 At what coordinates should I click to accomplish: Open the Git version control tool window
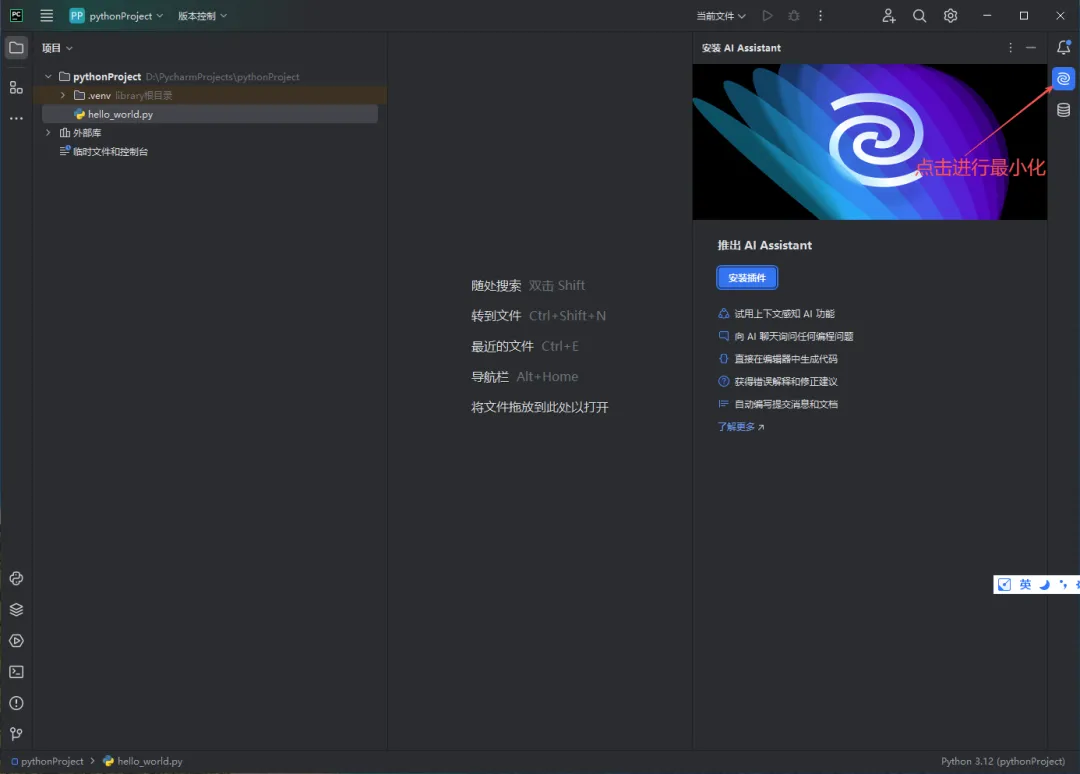tap(17, 734)
